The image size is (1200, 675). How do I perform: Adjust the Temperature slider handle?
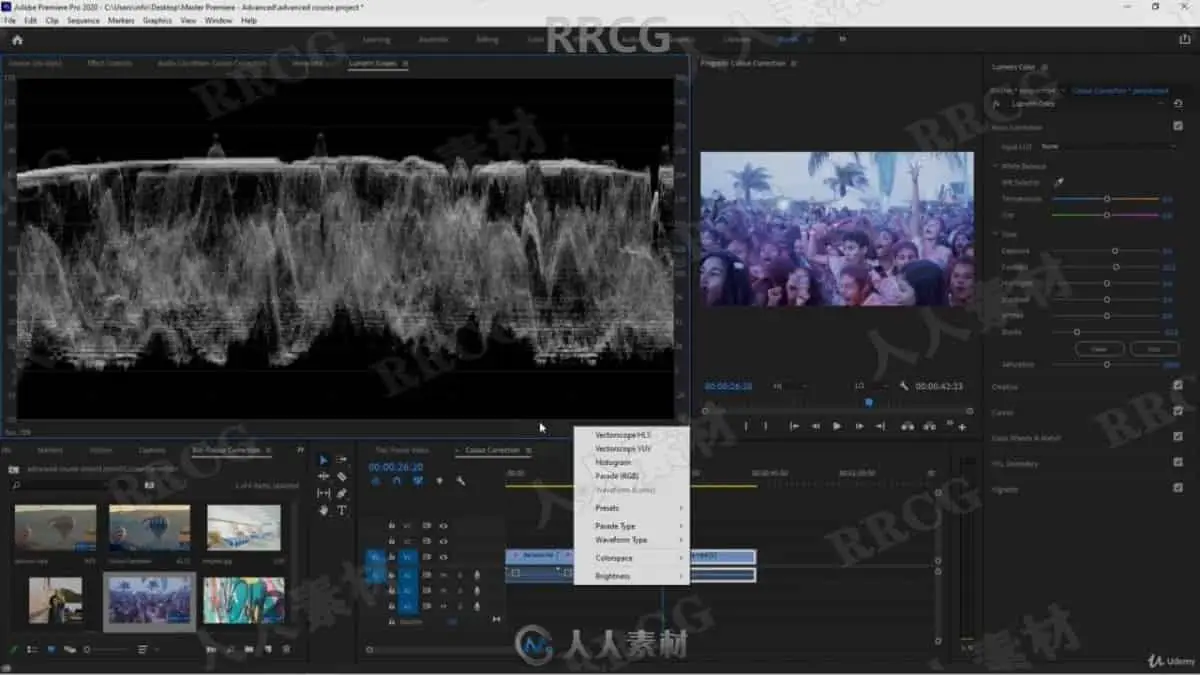1107,199
